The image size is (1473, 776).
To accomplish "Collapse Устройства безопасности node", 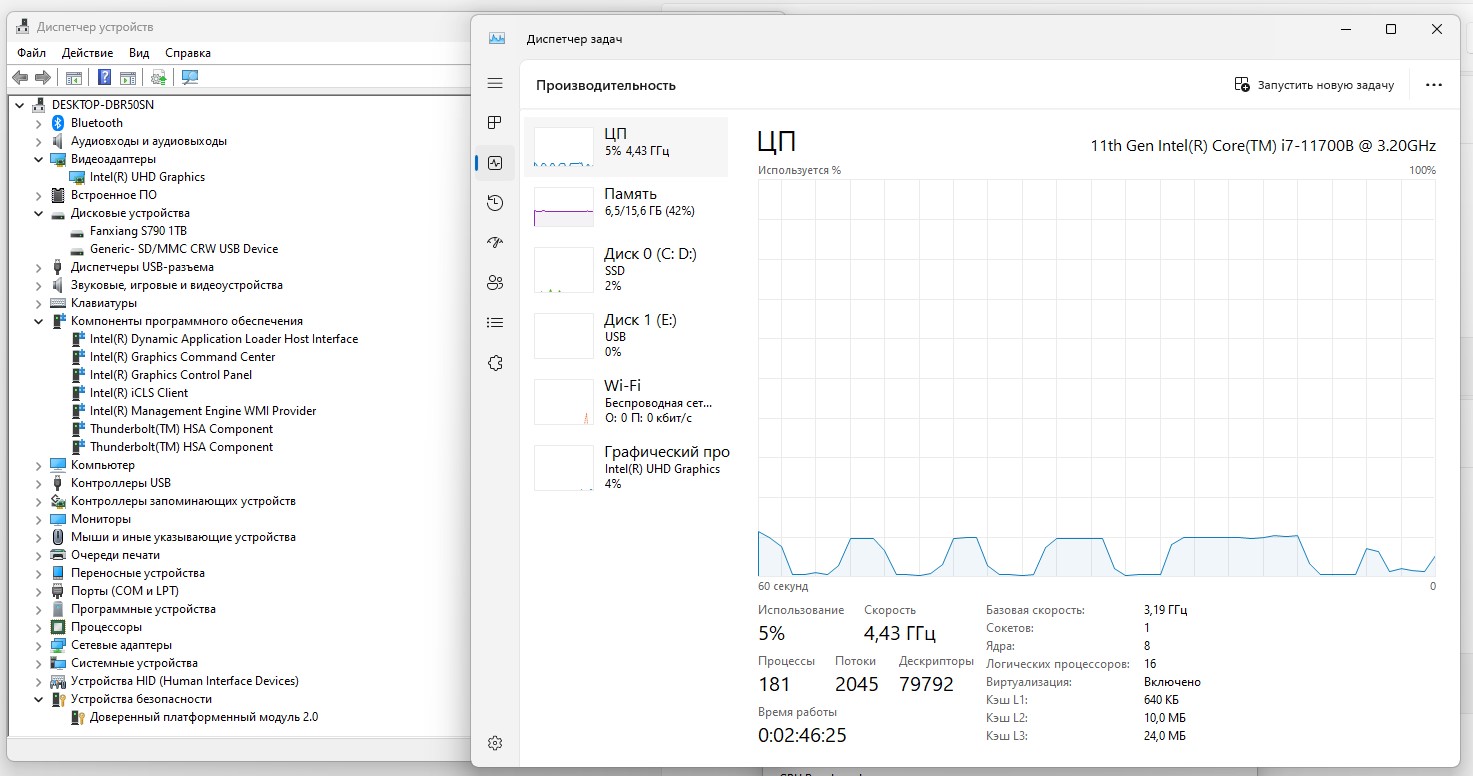I will [x=38, y=699].
